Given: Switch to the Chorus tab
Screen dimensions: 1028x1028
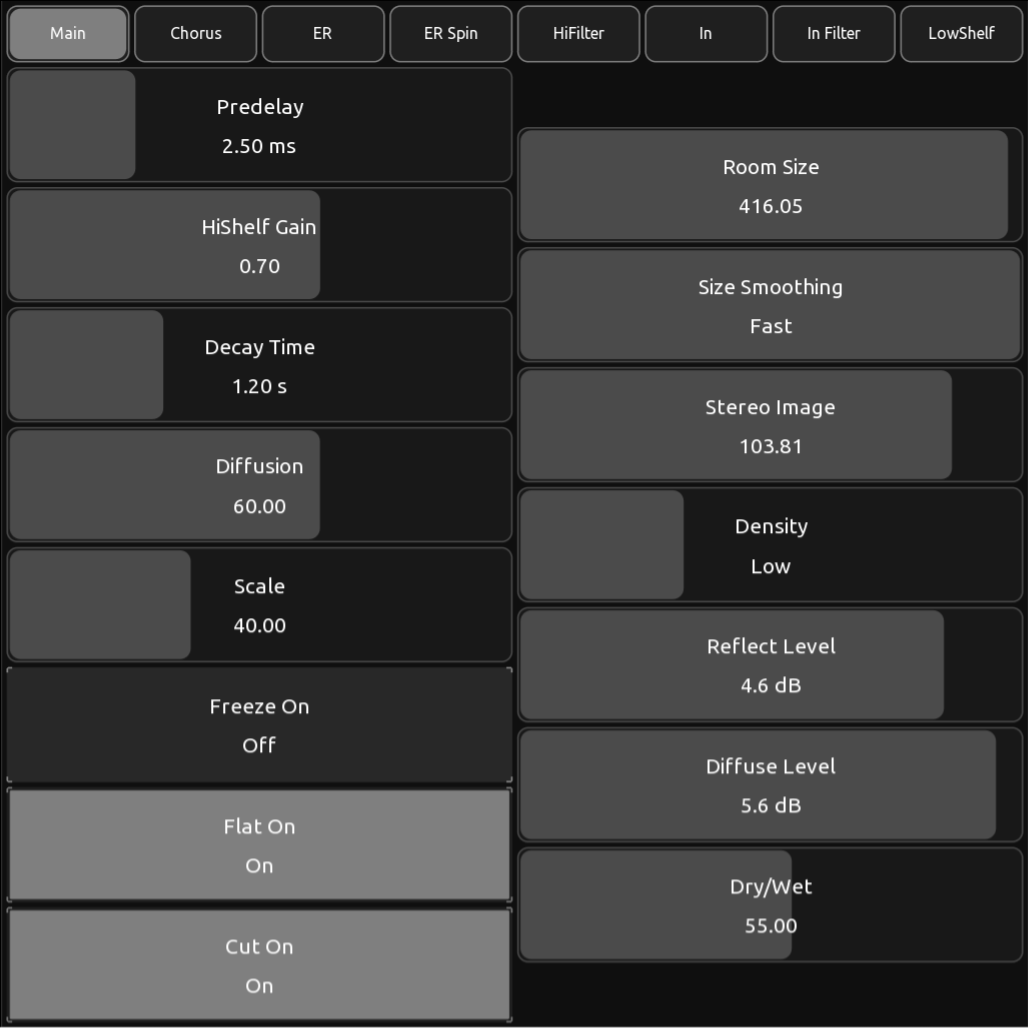Looking at the screenshot, I should 195,34.
